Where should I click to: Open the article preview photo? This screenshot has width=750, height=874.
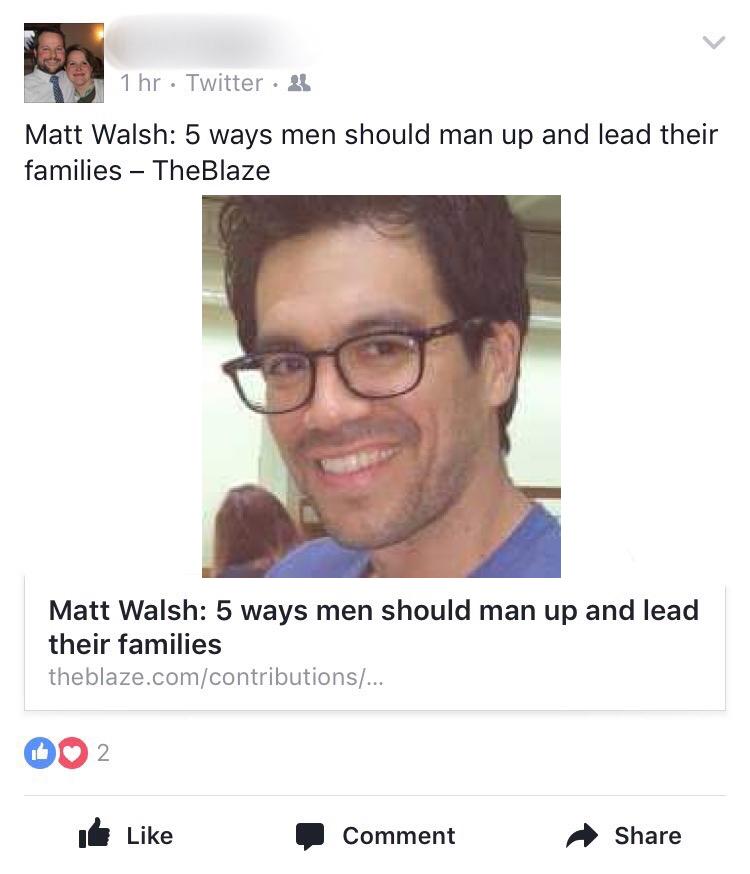[381, 386]
